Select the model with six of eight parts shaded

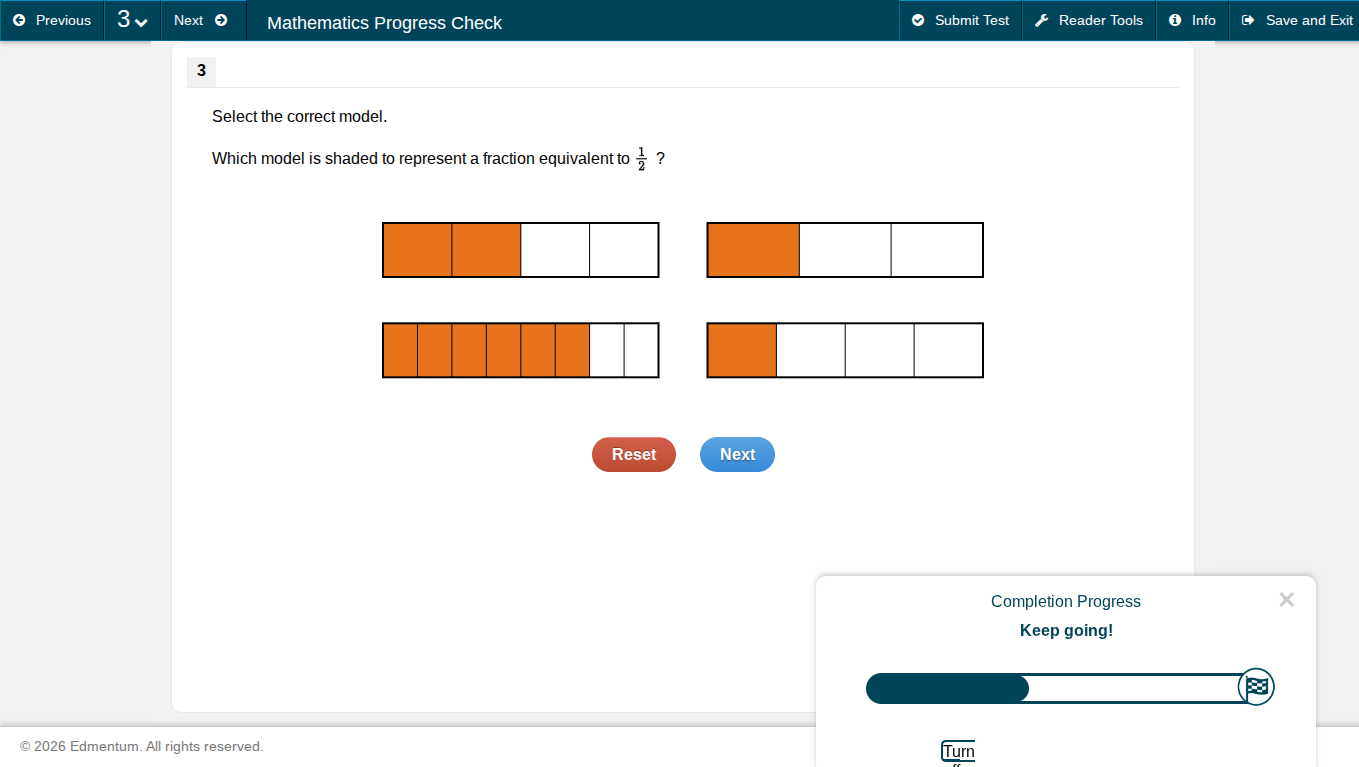[520, 350]
